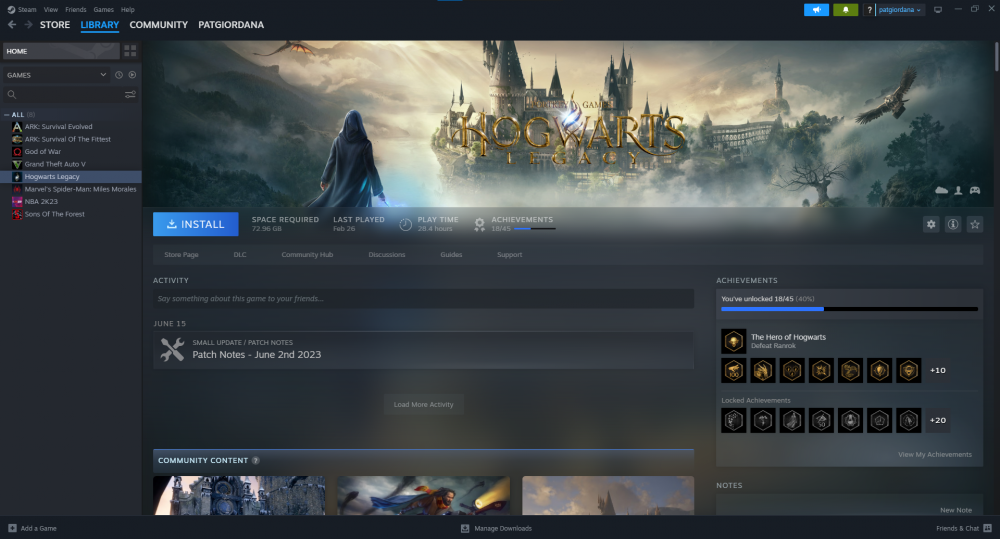Click the achievements progress bar
Screen dimensions: 1000x539
pos(848,309)
